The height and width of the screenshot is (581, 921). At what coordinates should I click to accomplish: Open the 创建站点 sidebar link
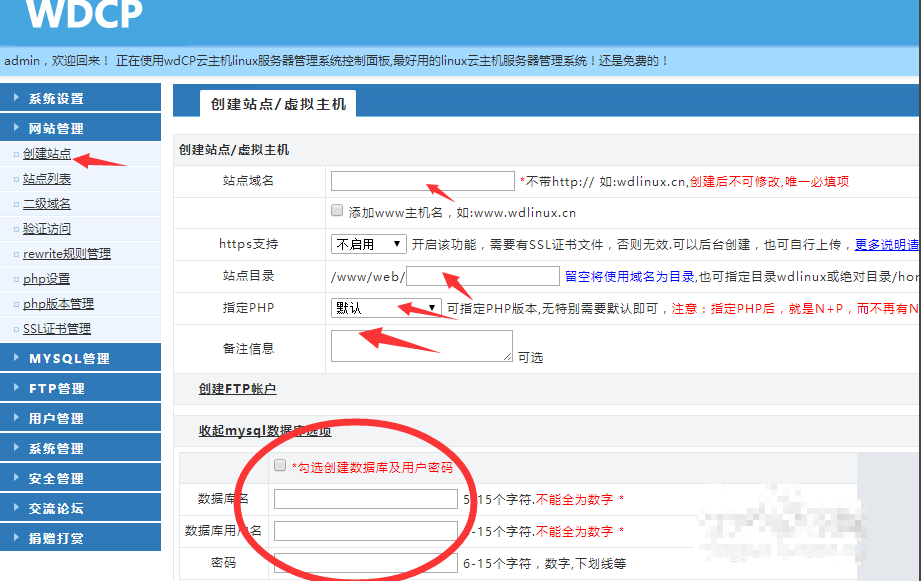(x=47, y=154)
